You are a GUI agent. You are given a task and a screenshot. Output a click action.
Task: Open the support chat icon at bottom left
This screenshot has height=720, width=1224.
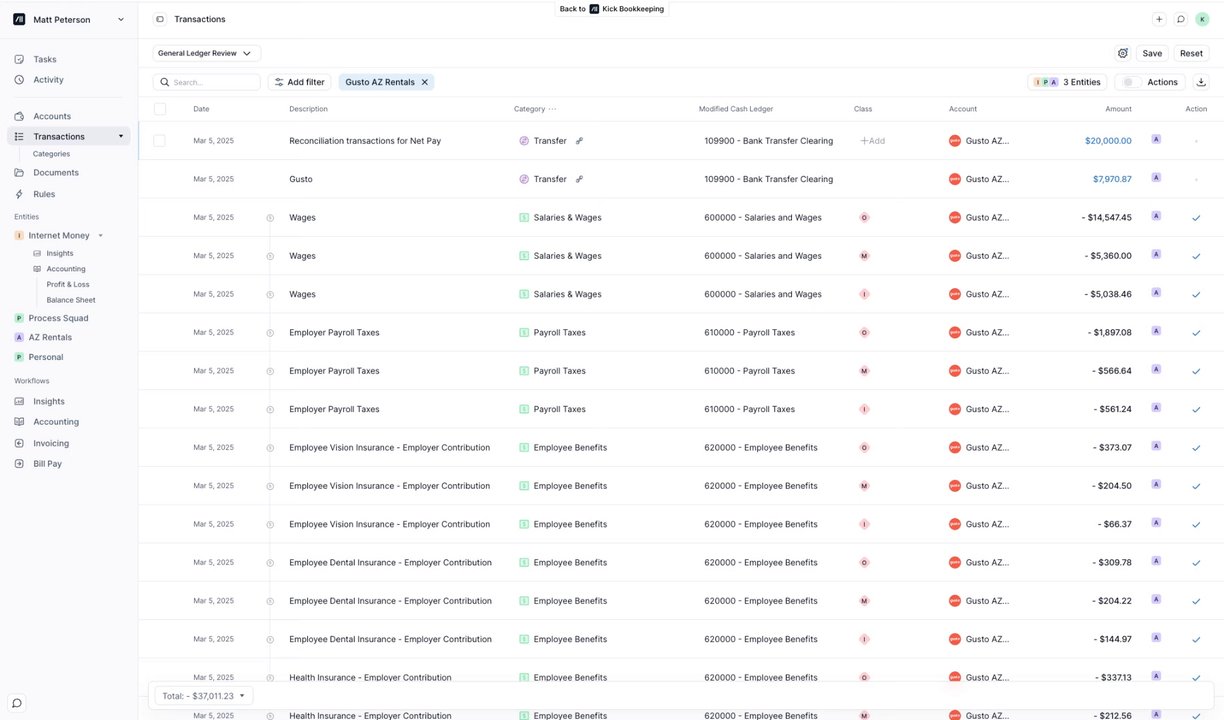pos(17,703)
